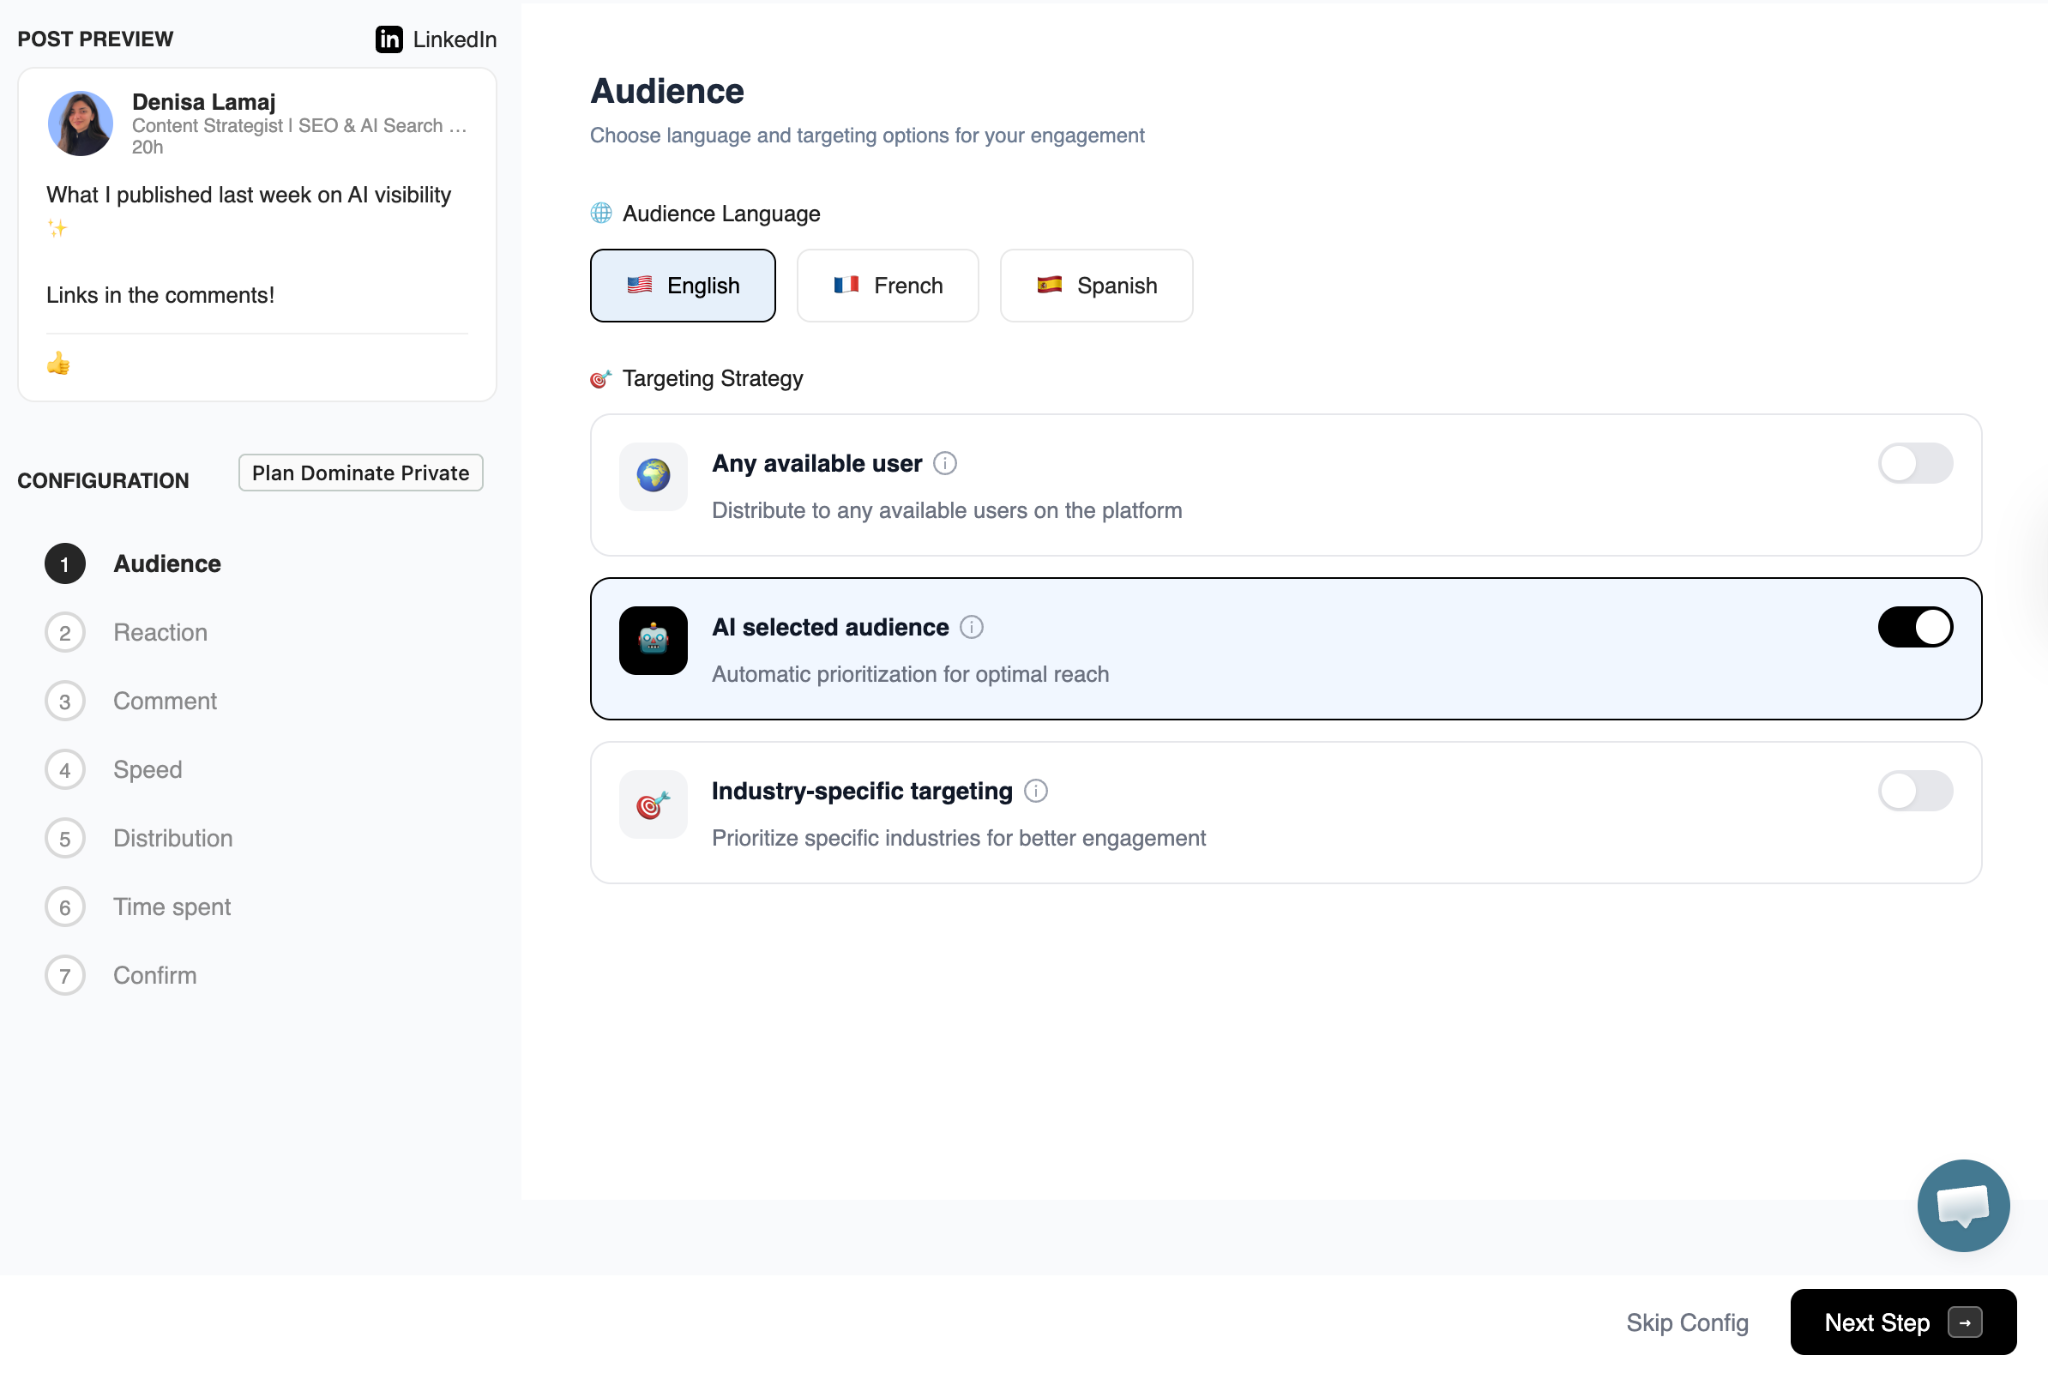
Task: Click the LinkedIn icon in Post Preview header
Action: click(x=388, y=40)
